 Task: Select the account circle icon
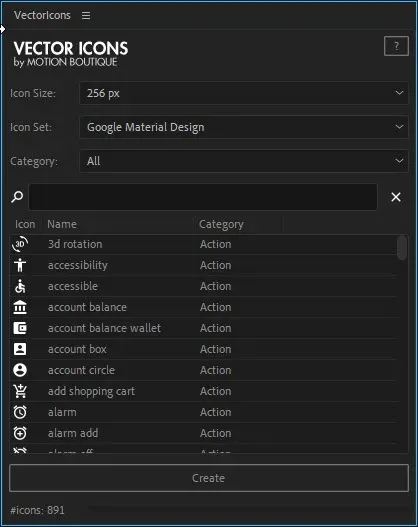(x=20, y=370)
